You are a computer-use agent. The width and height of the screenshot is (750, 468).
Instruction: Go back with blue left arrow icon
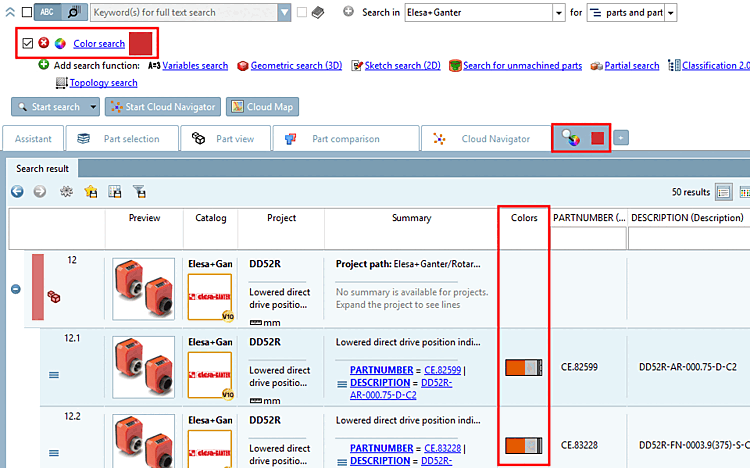(17, 192)
